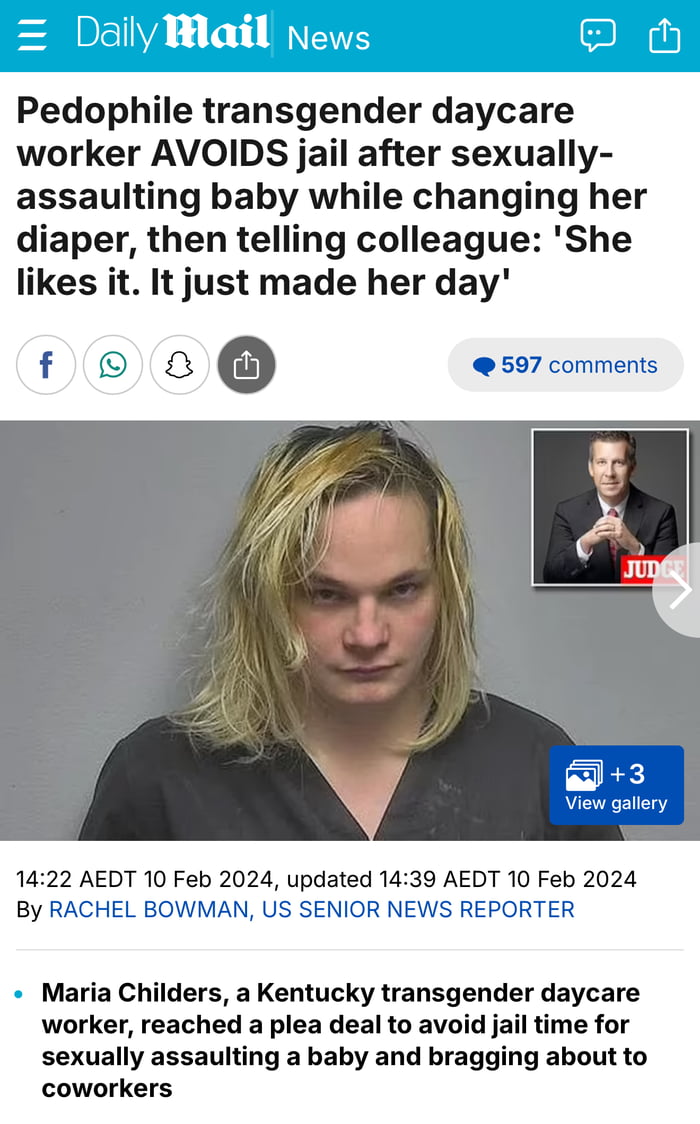700x1124 pixels.
Task: Click the US Senior News Reporter link text
Action: pos(418,909)
